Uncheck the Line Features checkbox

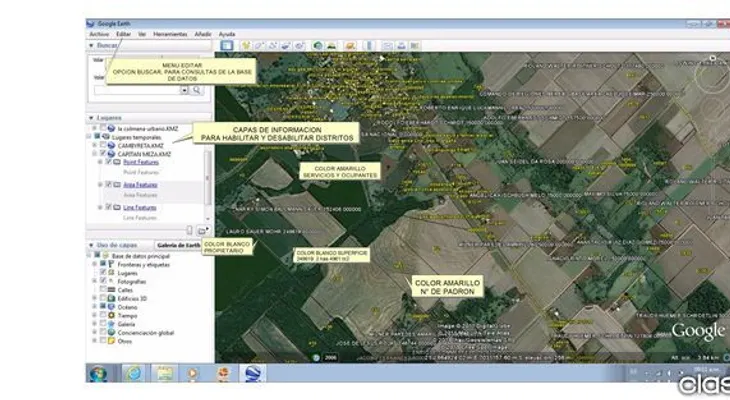(108, 207)
